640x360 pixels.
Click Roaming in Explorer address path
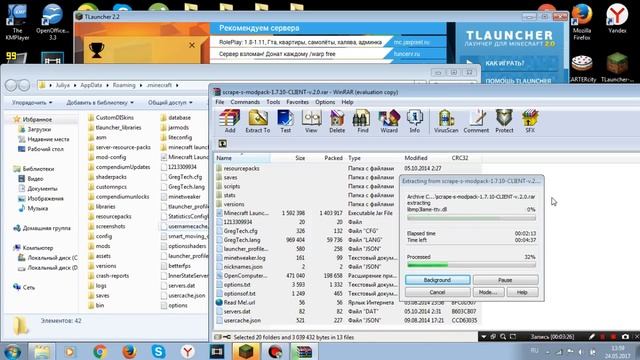coord(124,85)
